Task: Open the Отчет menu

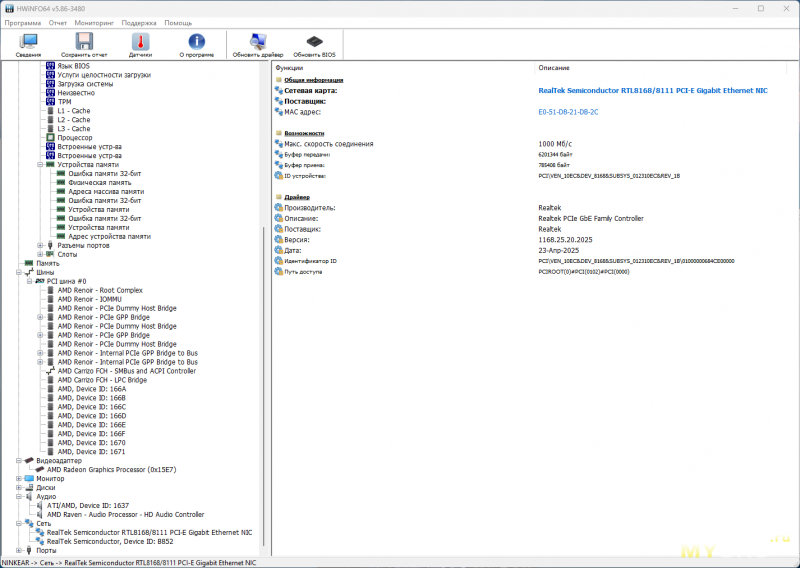Action: click(58, 23)
